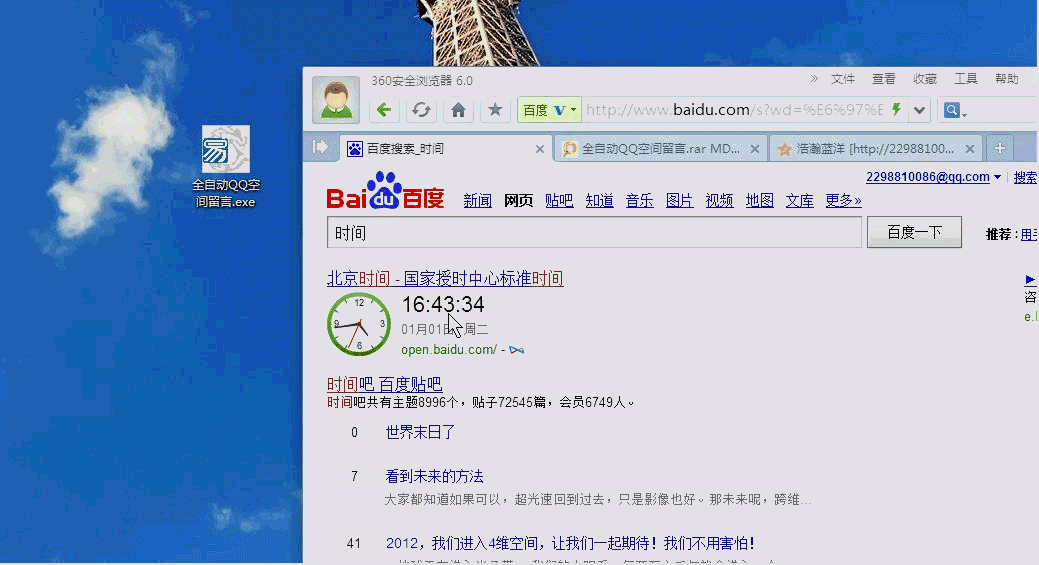Open the 文库 link
Screen dimensions: 1039x565
click(x=799, y=201)
